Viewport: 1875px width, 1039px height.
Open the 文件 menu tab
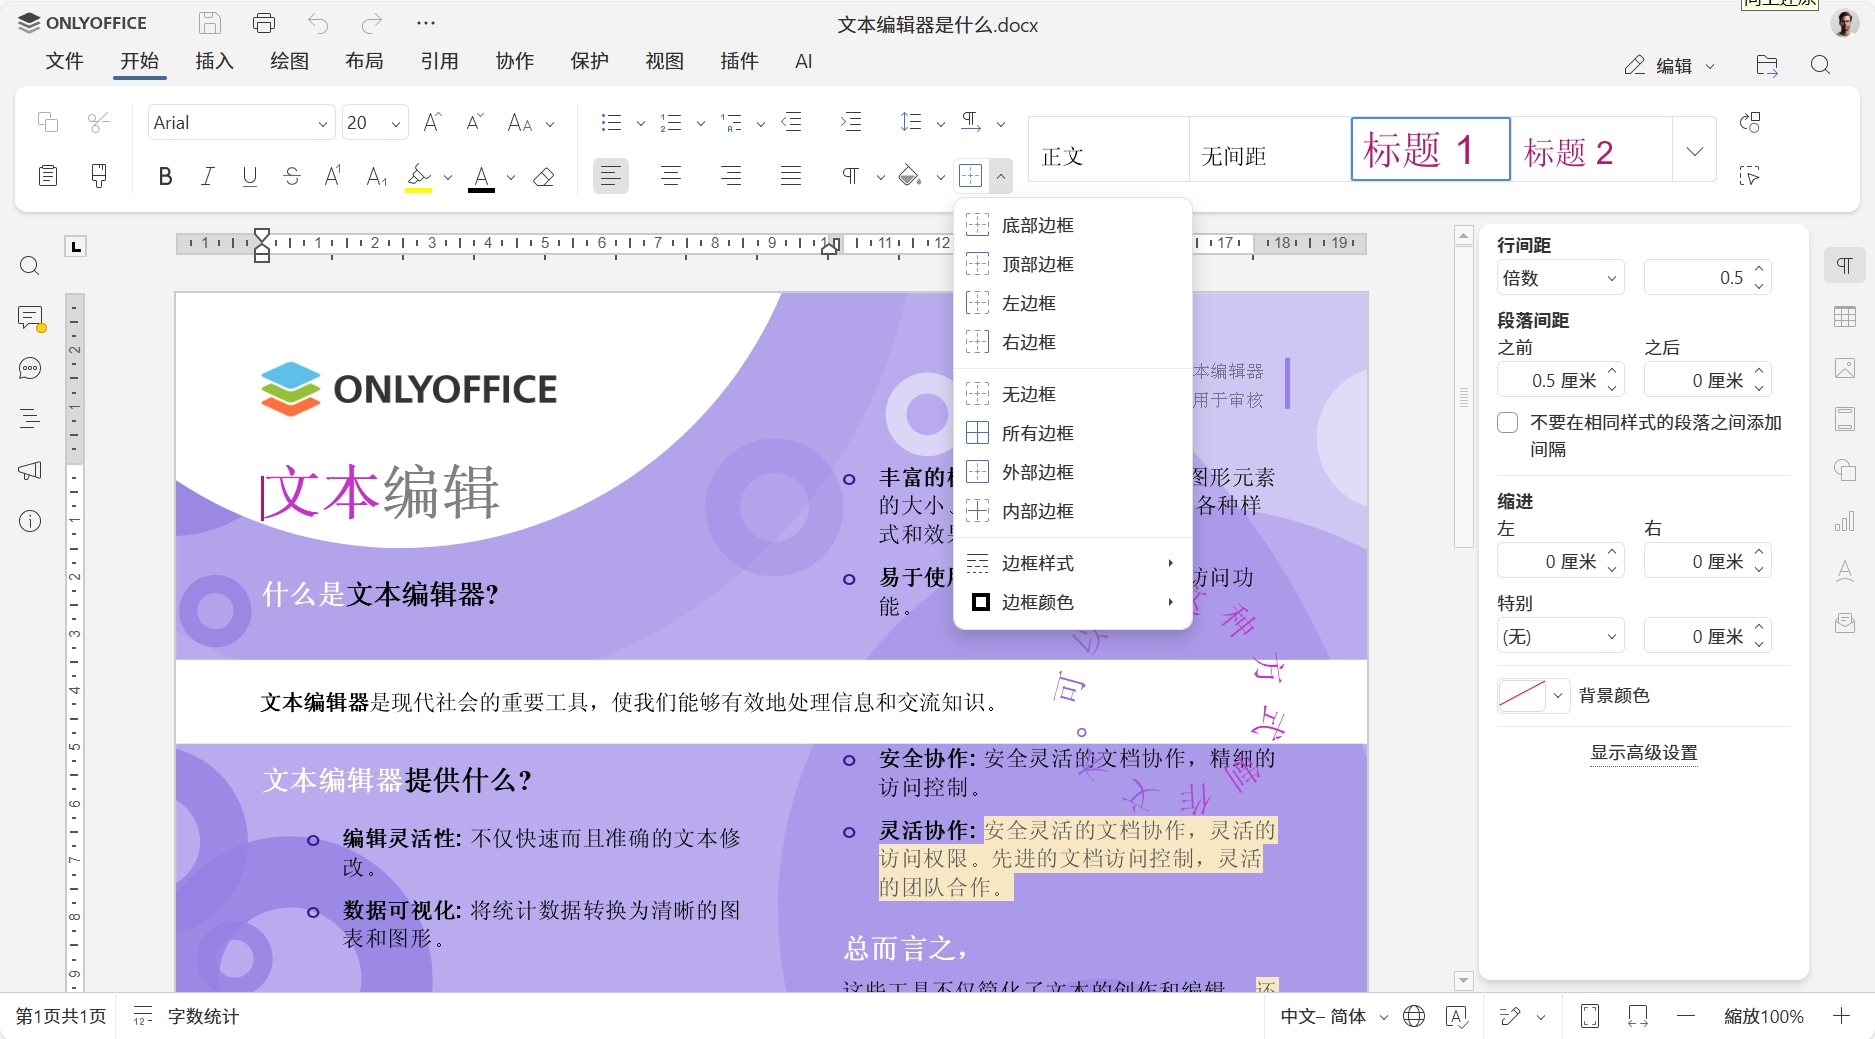pyautogui.click(x=65, y=61)
